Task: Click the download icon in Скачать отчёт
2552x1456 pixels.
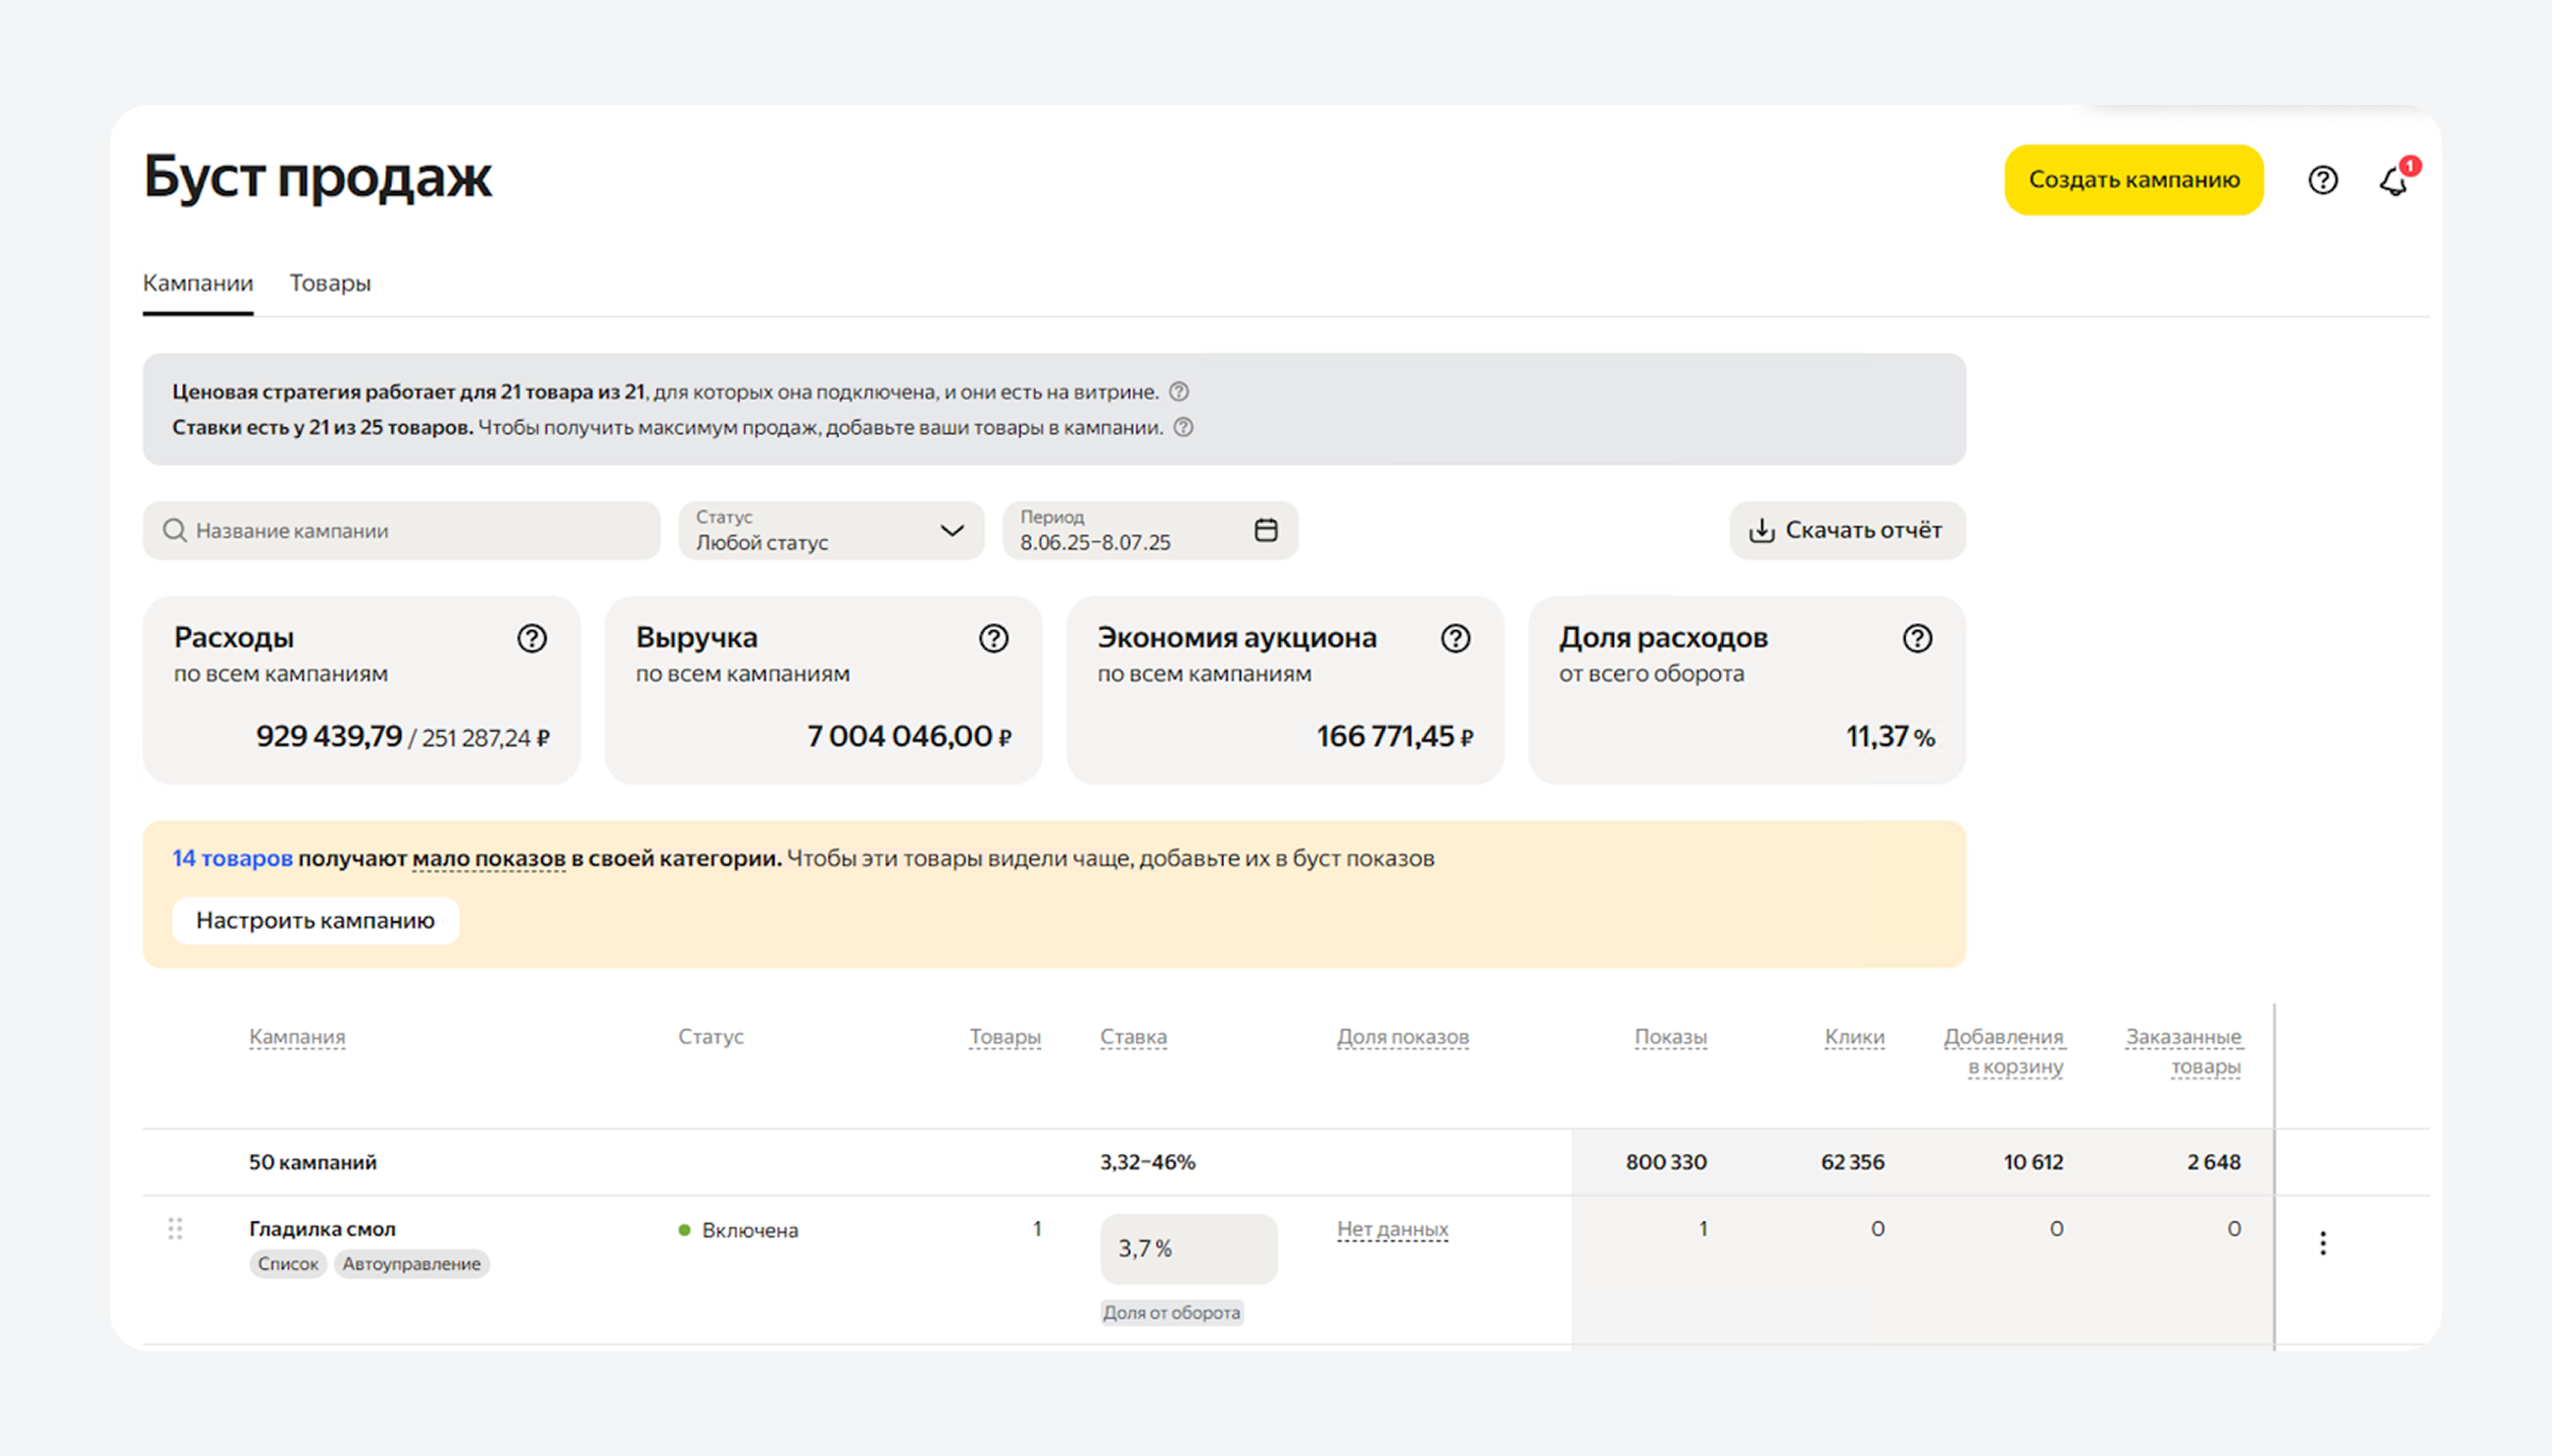Action: coord(1761,530)
